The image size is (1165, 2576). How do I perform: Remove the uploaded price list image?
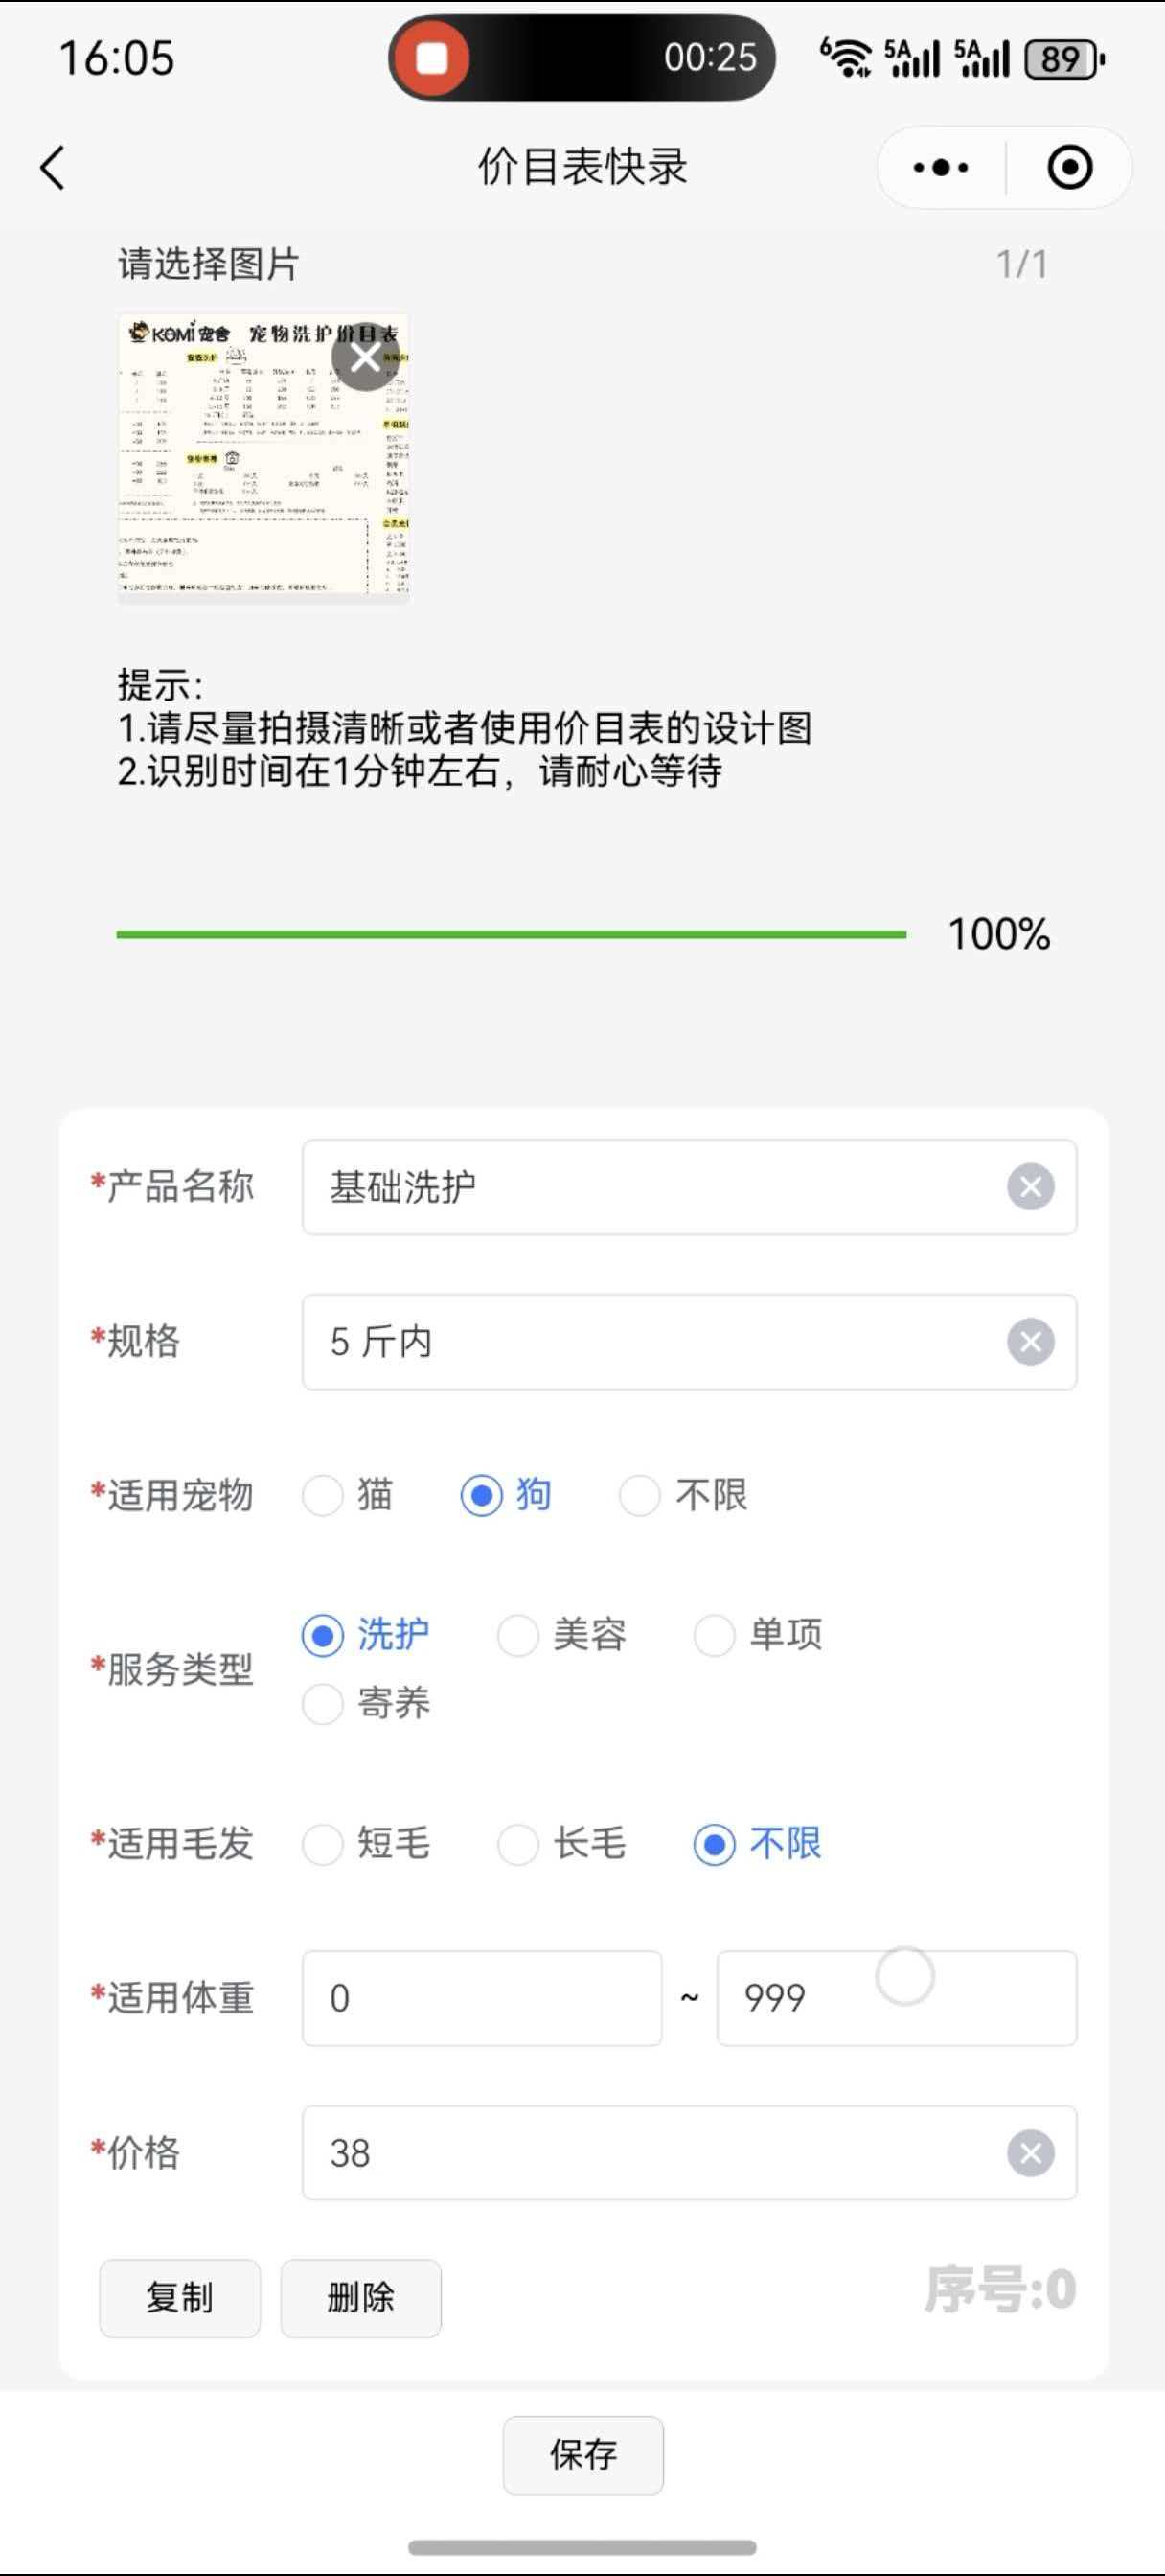tap(366, 357)
